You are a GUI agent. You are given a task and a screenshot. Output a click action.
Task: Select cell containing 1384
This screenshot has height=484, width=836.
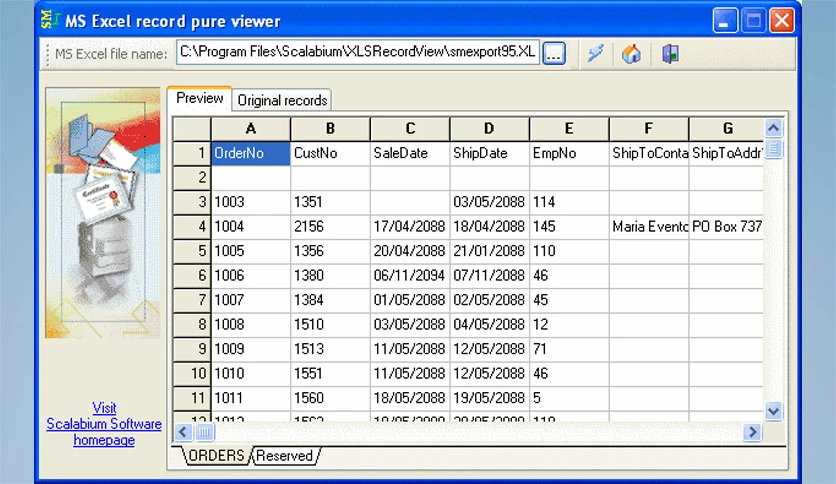click(330, 300)
